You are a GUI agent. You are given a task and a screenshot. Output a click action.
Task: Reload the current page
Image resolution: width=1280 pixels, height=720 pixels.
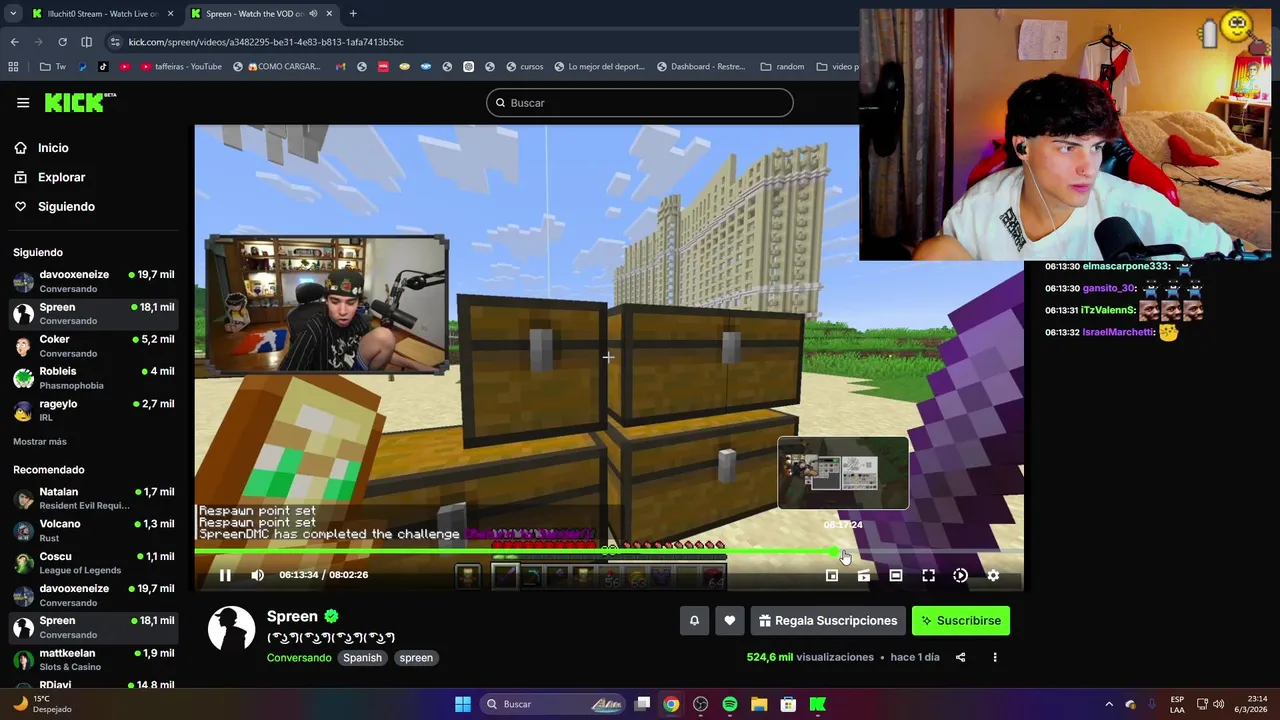pyautogui.click(x=62, y=42)
